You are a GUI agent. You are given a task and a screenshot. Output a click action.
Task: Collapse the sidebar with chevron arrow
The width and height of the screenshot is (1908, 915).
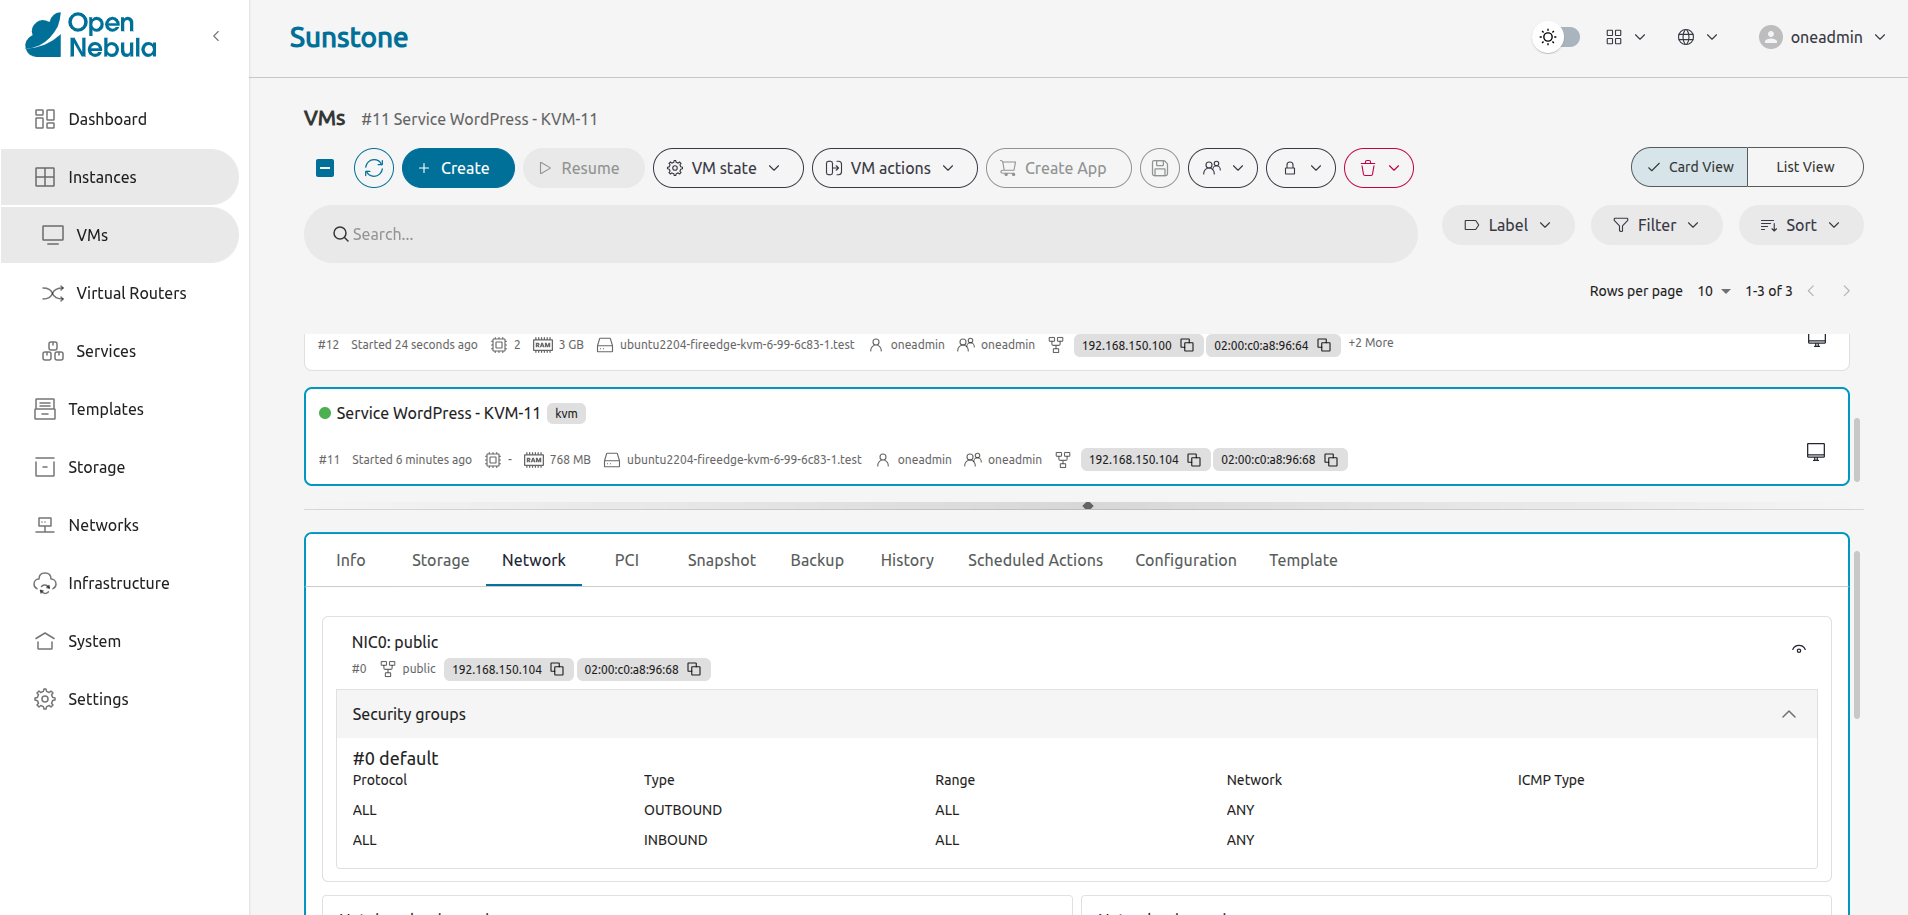pos(216,36)
